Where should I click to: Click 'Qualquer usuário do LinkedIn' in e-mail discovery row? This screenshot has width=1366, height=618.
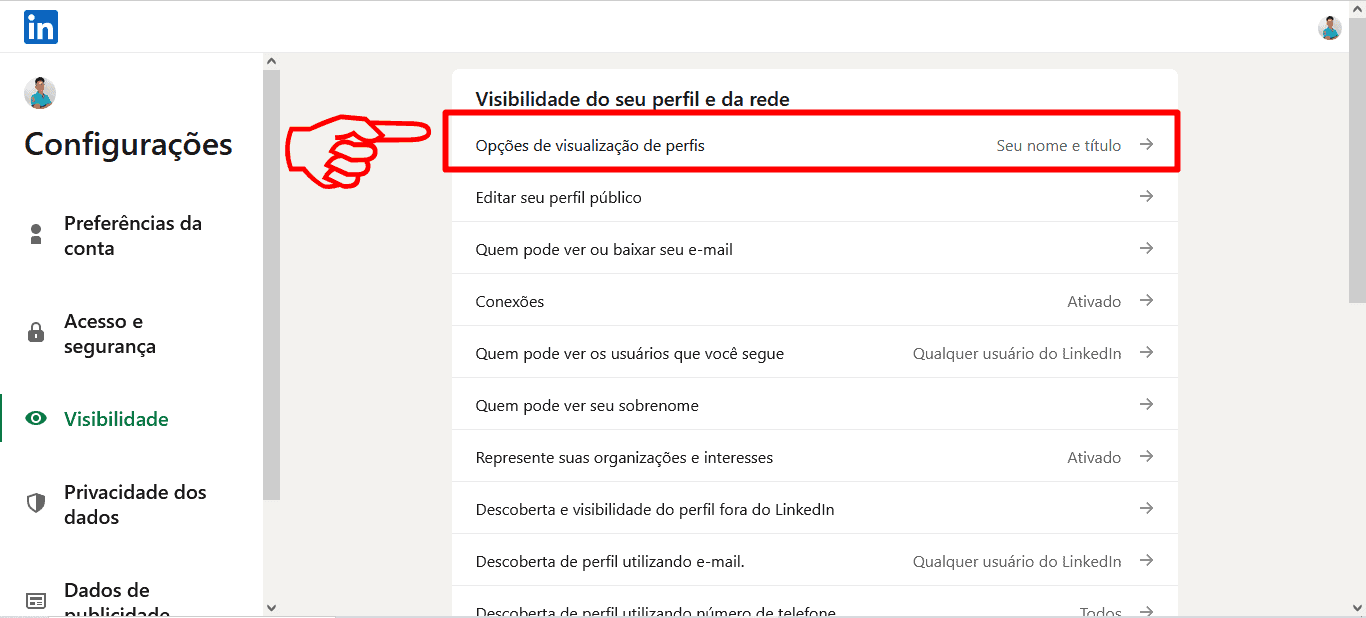point(1017,562)
